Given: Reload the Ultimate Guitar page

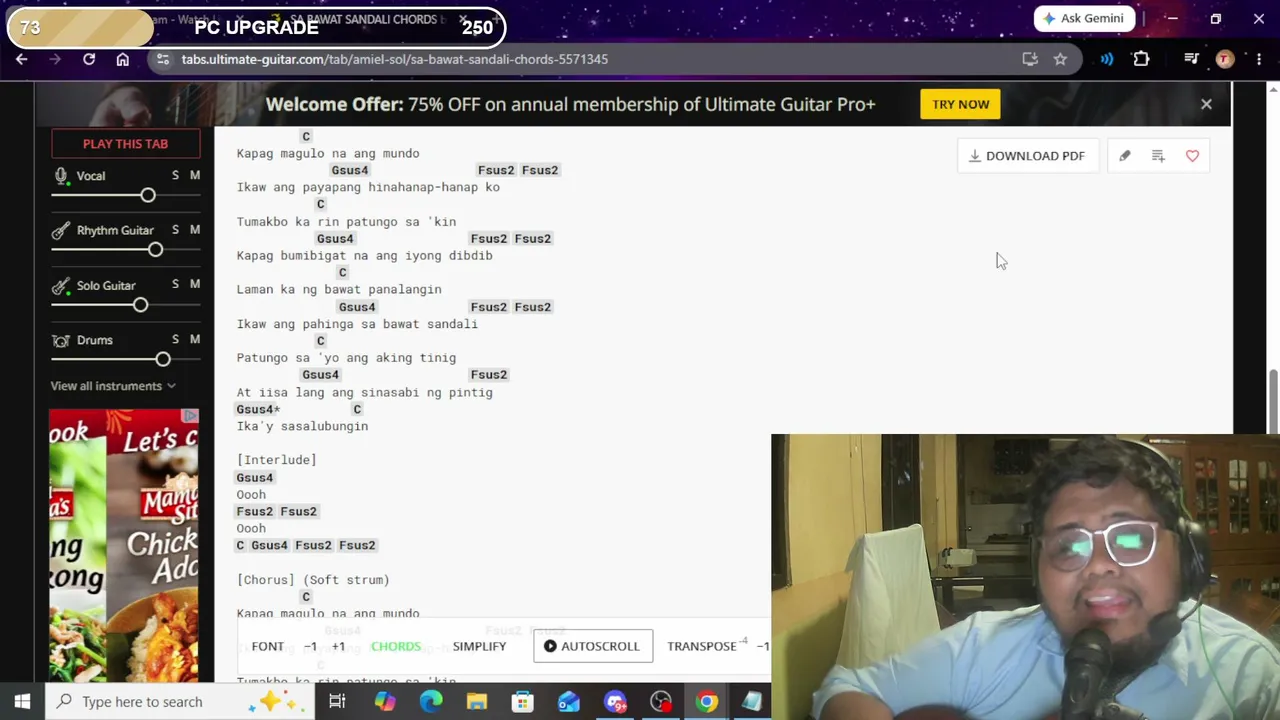Looking at the screenshot, I should [x=89, y=59].
